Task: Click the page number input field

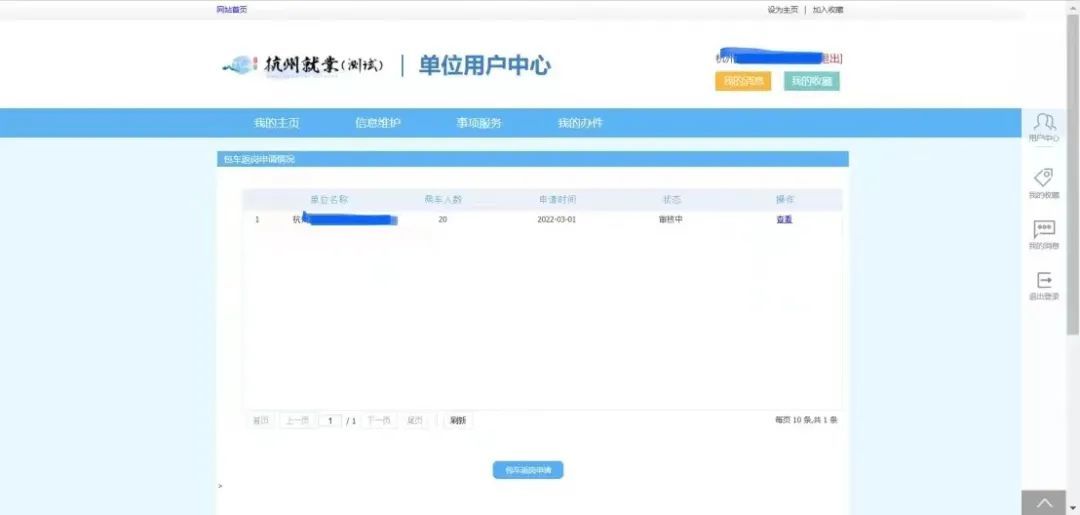Action: (330, 421)
